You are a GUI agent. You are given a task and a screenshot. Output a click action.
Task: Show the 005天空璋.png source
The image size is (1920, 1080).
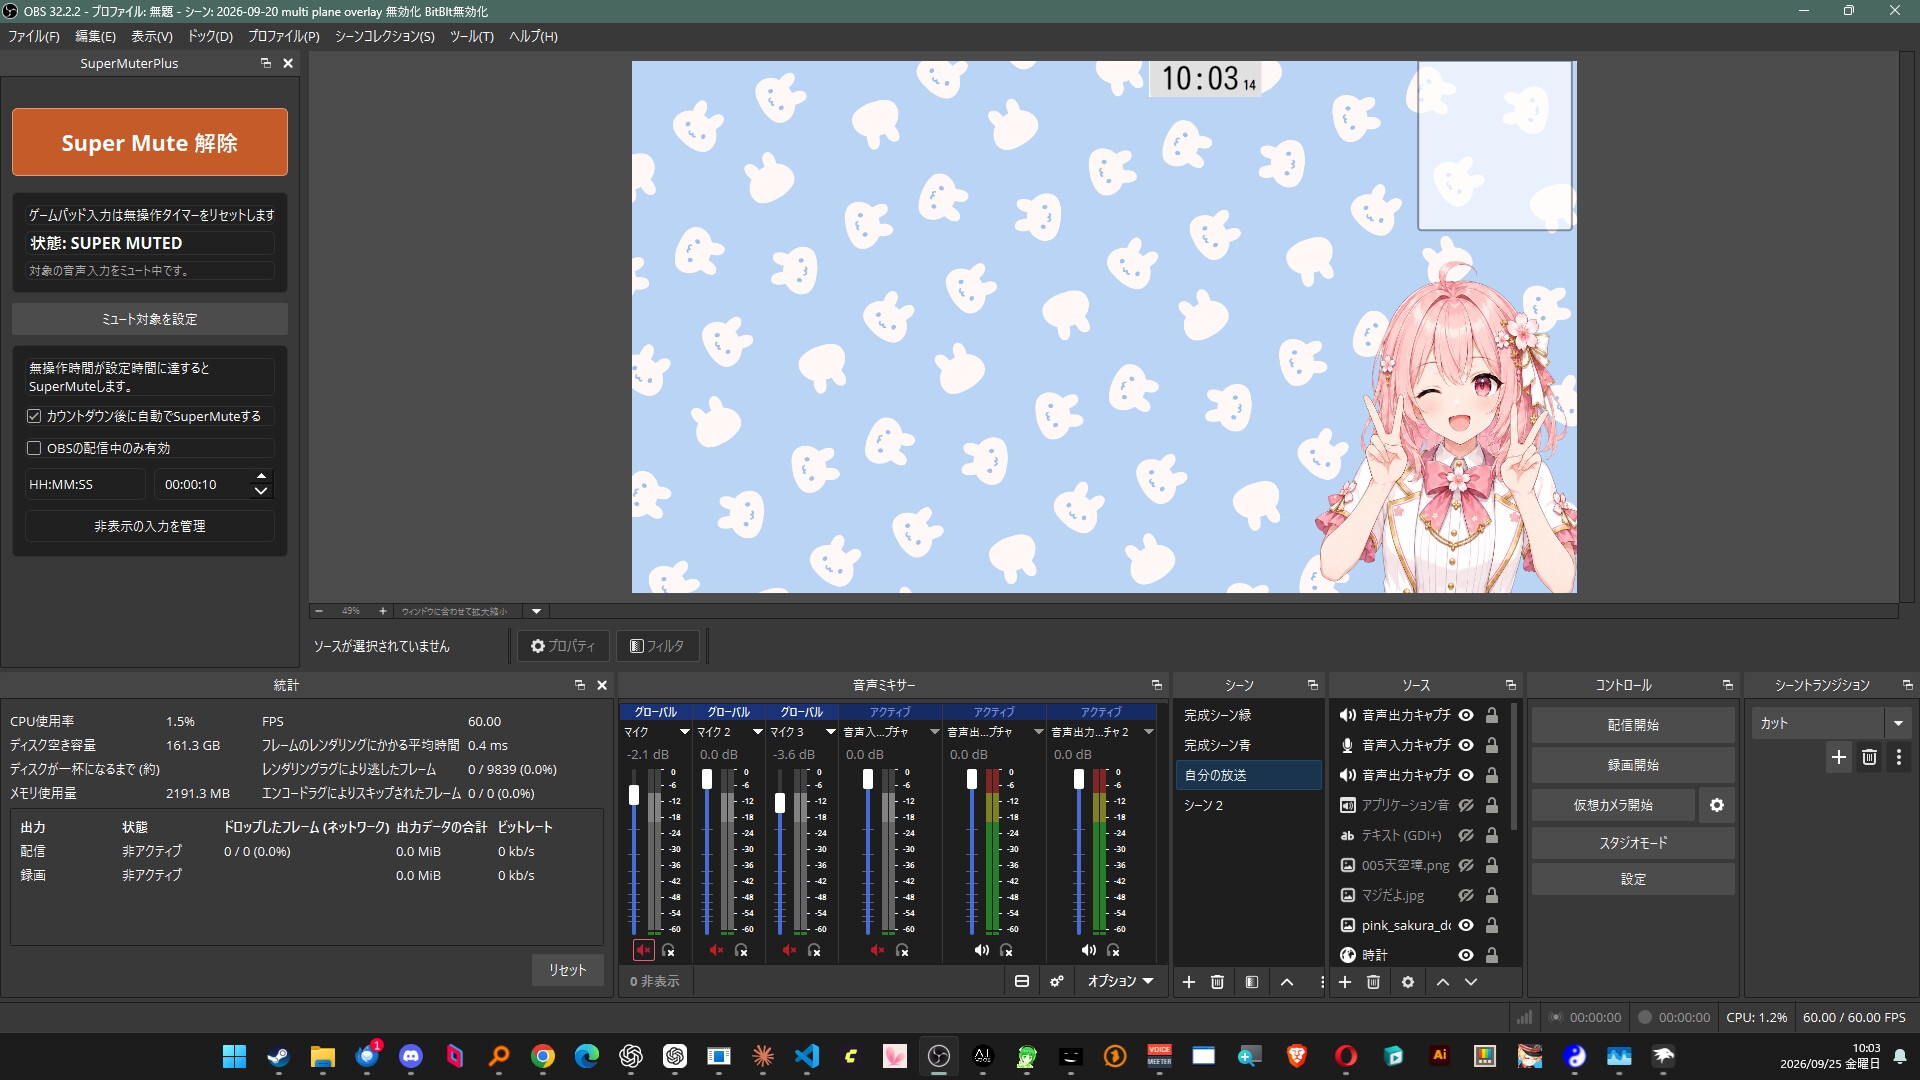[1466, 865]
